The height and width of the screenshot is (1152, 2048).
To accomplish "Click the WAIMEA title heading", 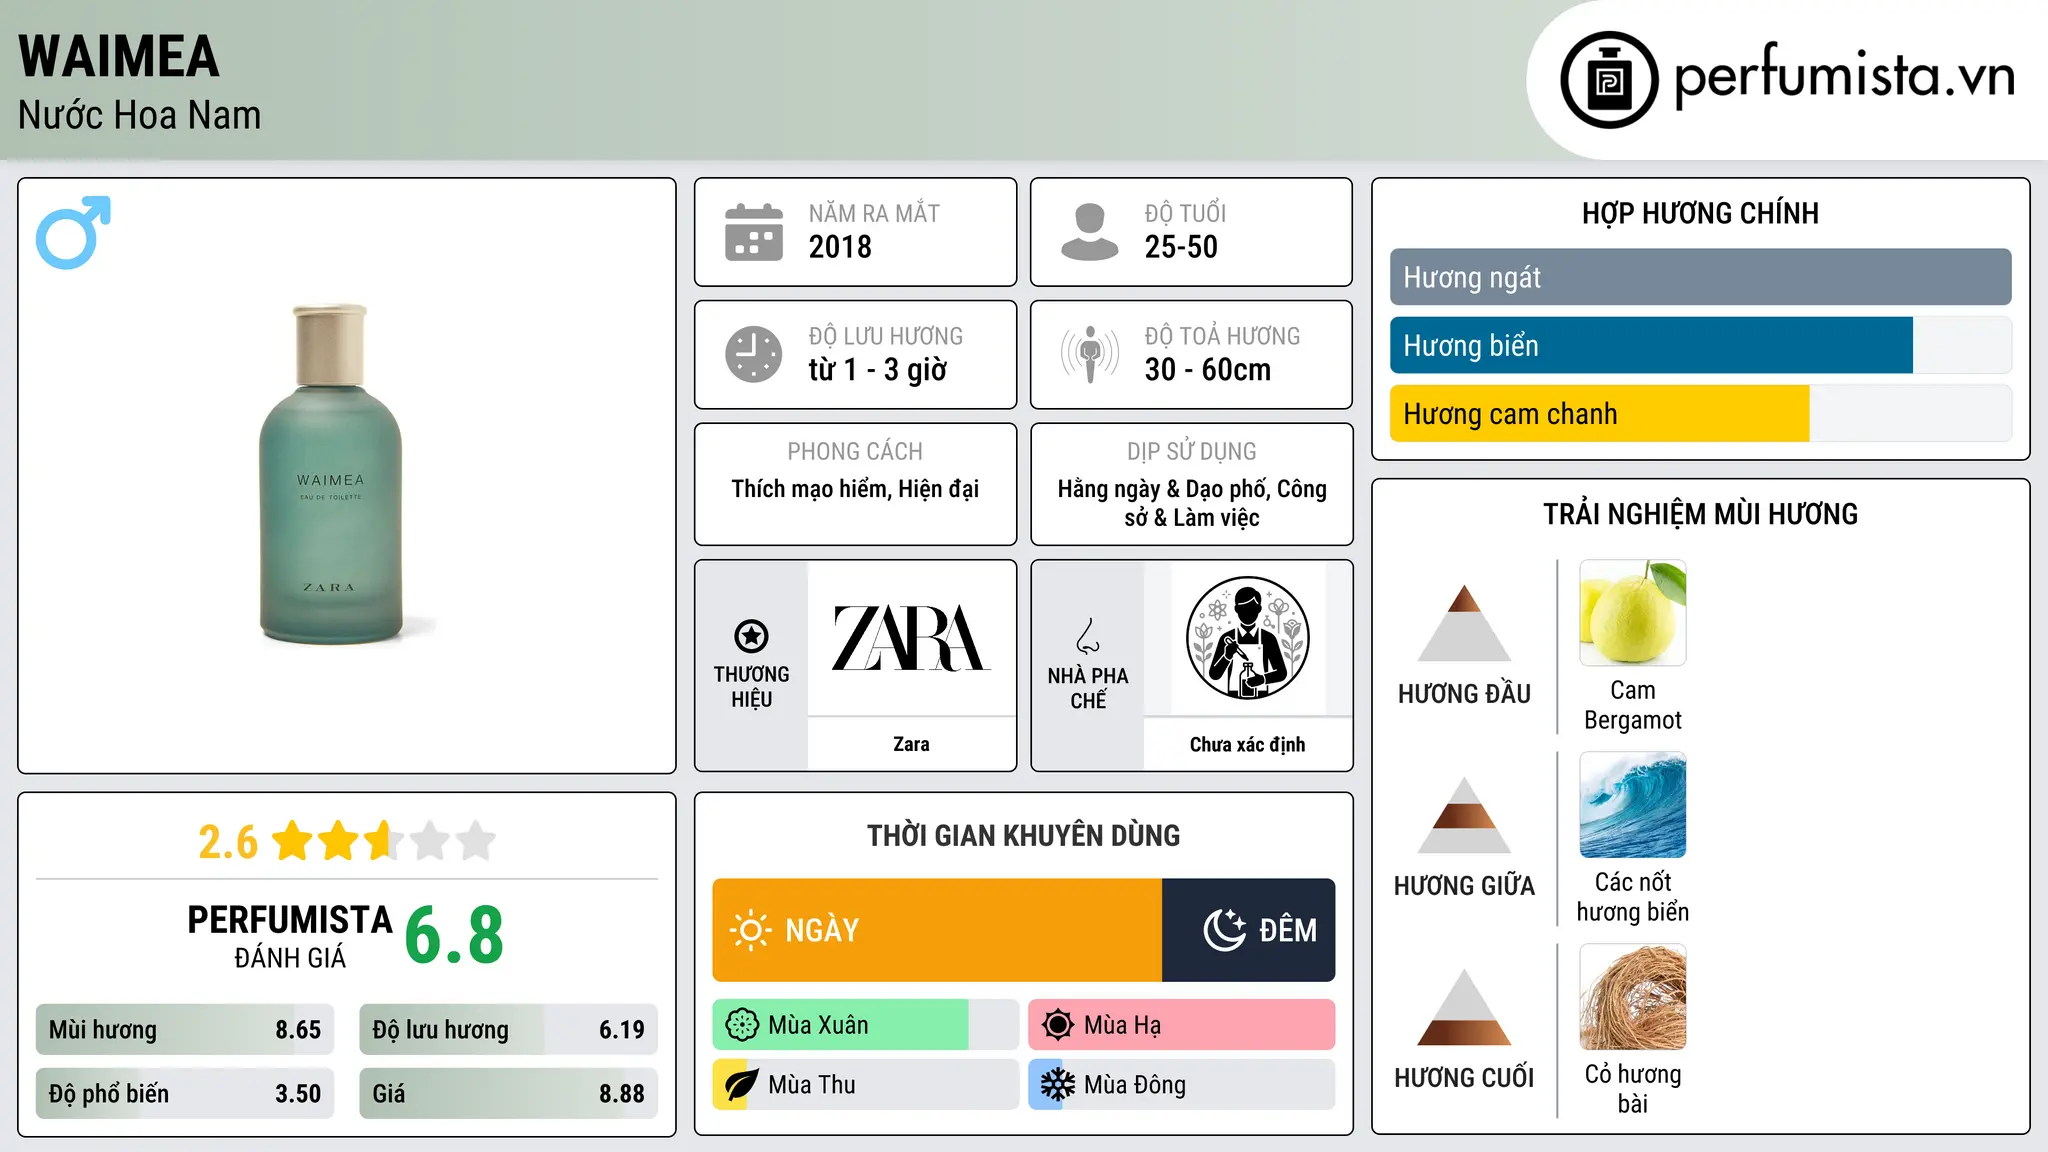I will [x=119, y=57].
